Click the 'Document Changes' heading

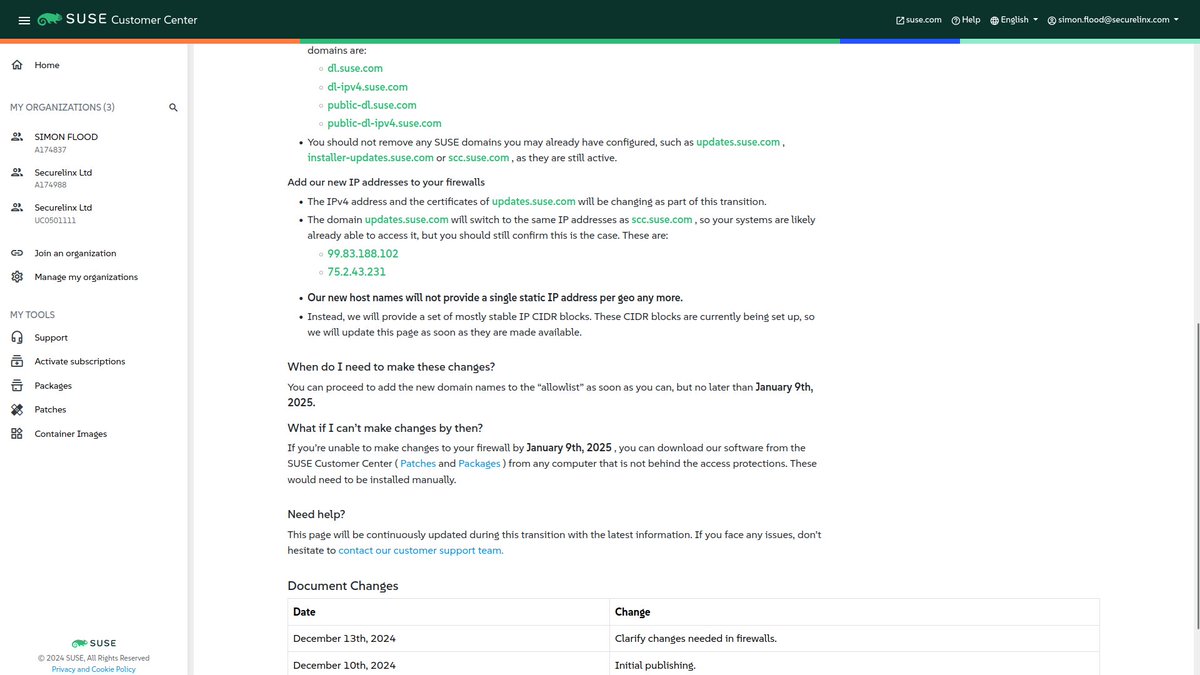(x=343, y=586)
